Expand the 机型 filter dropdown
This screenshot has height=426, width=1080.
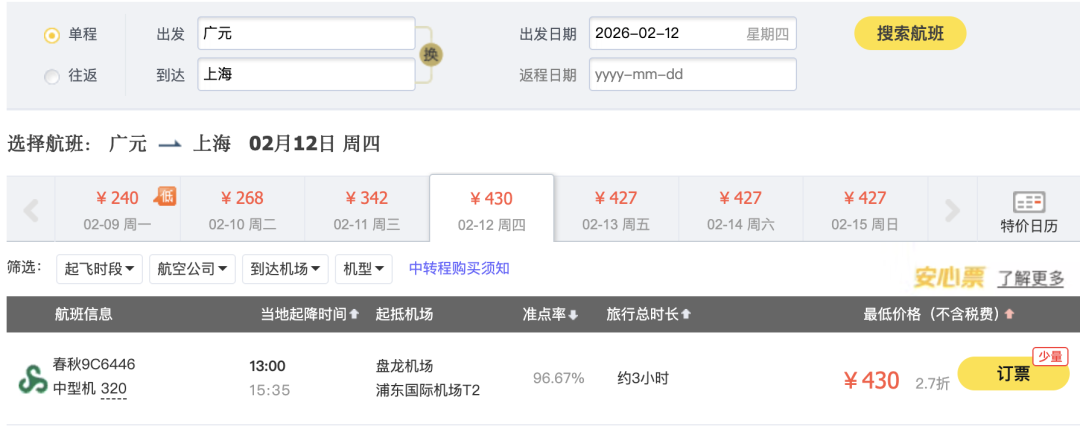tap(363, 269)
